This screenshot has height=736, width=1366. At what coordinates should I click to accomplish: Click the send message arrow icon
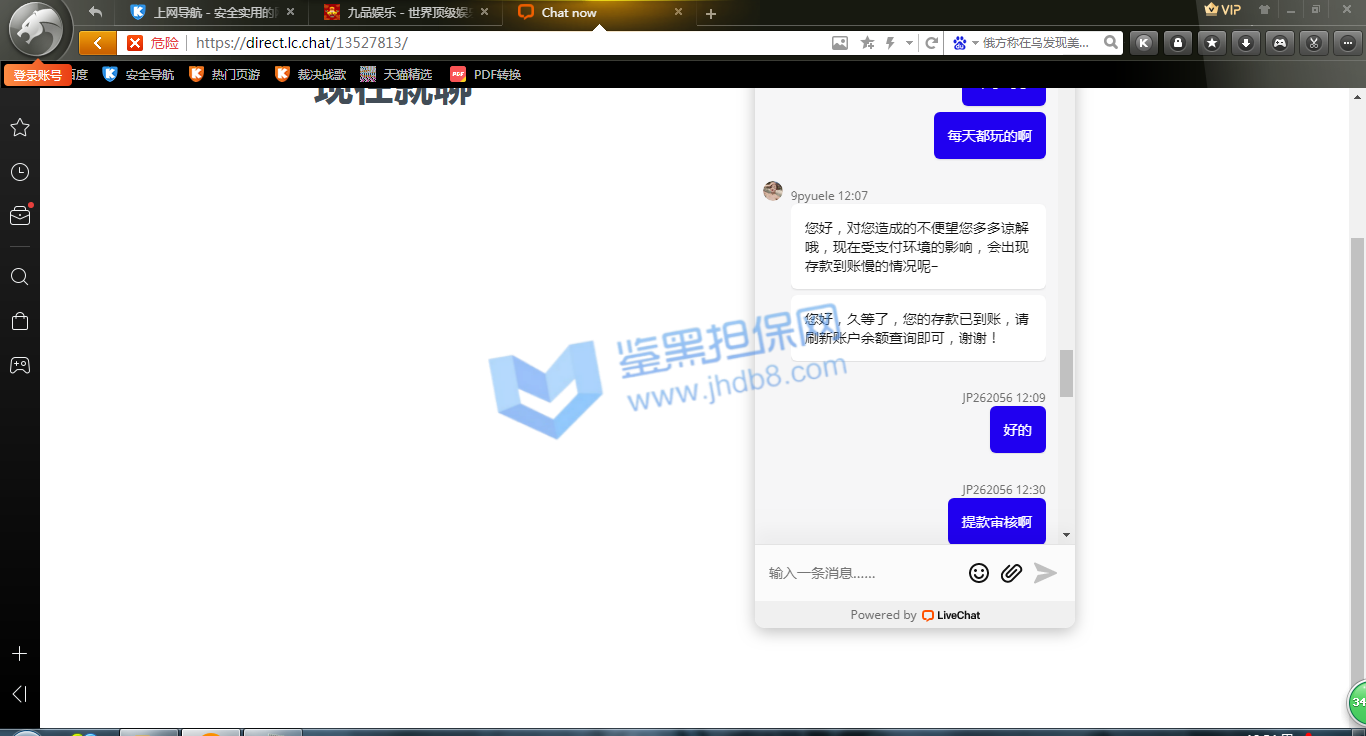point(1045,572)
